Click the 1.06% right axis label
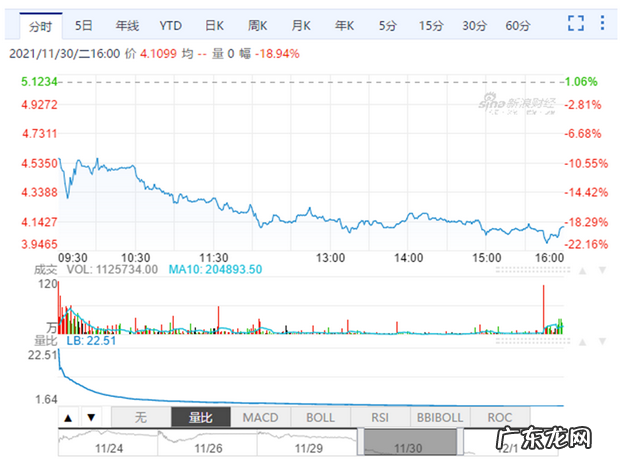Image resolution: width=630 pixels, height=467 pixels. pyautogui.click(x=581, y=82)
